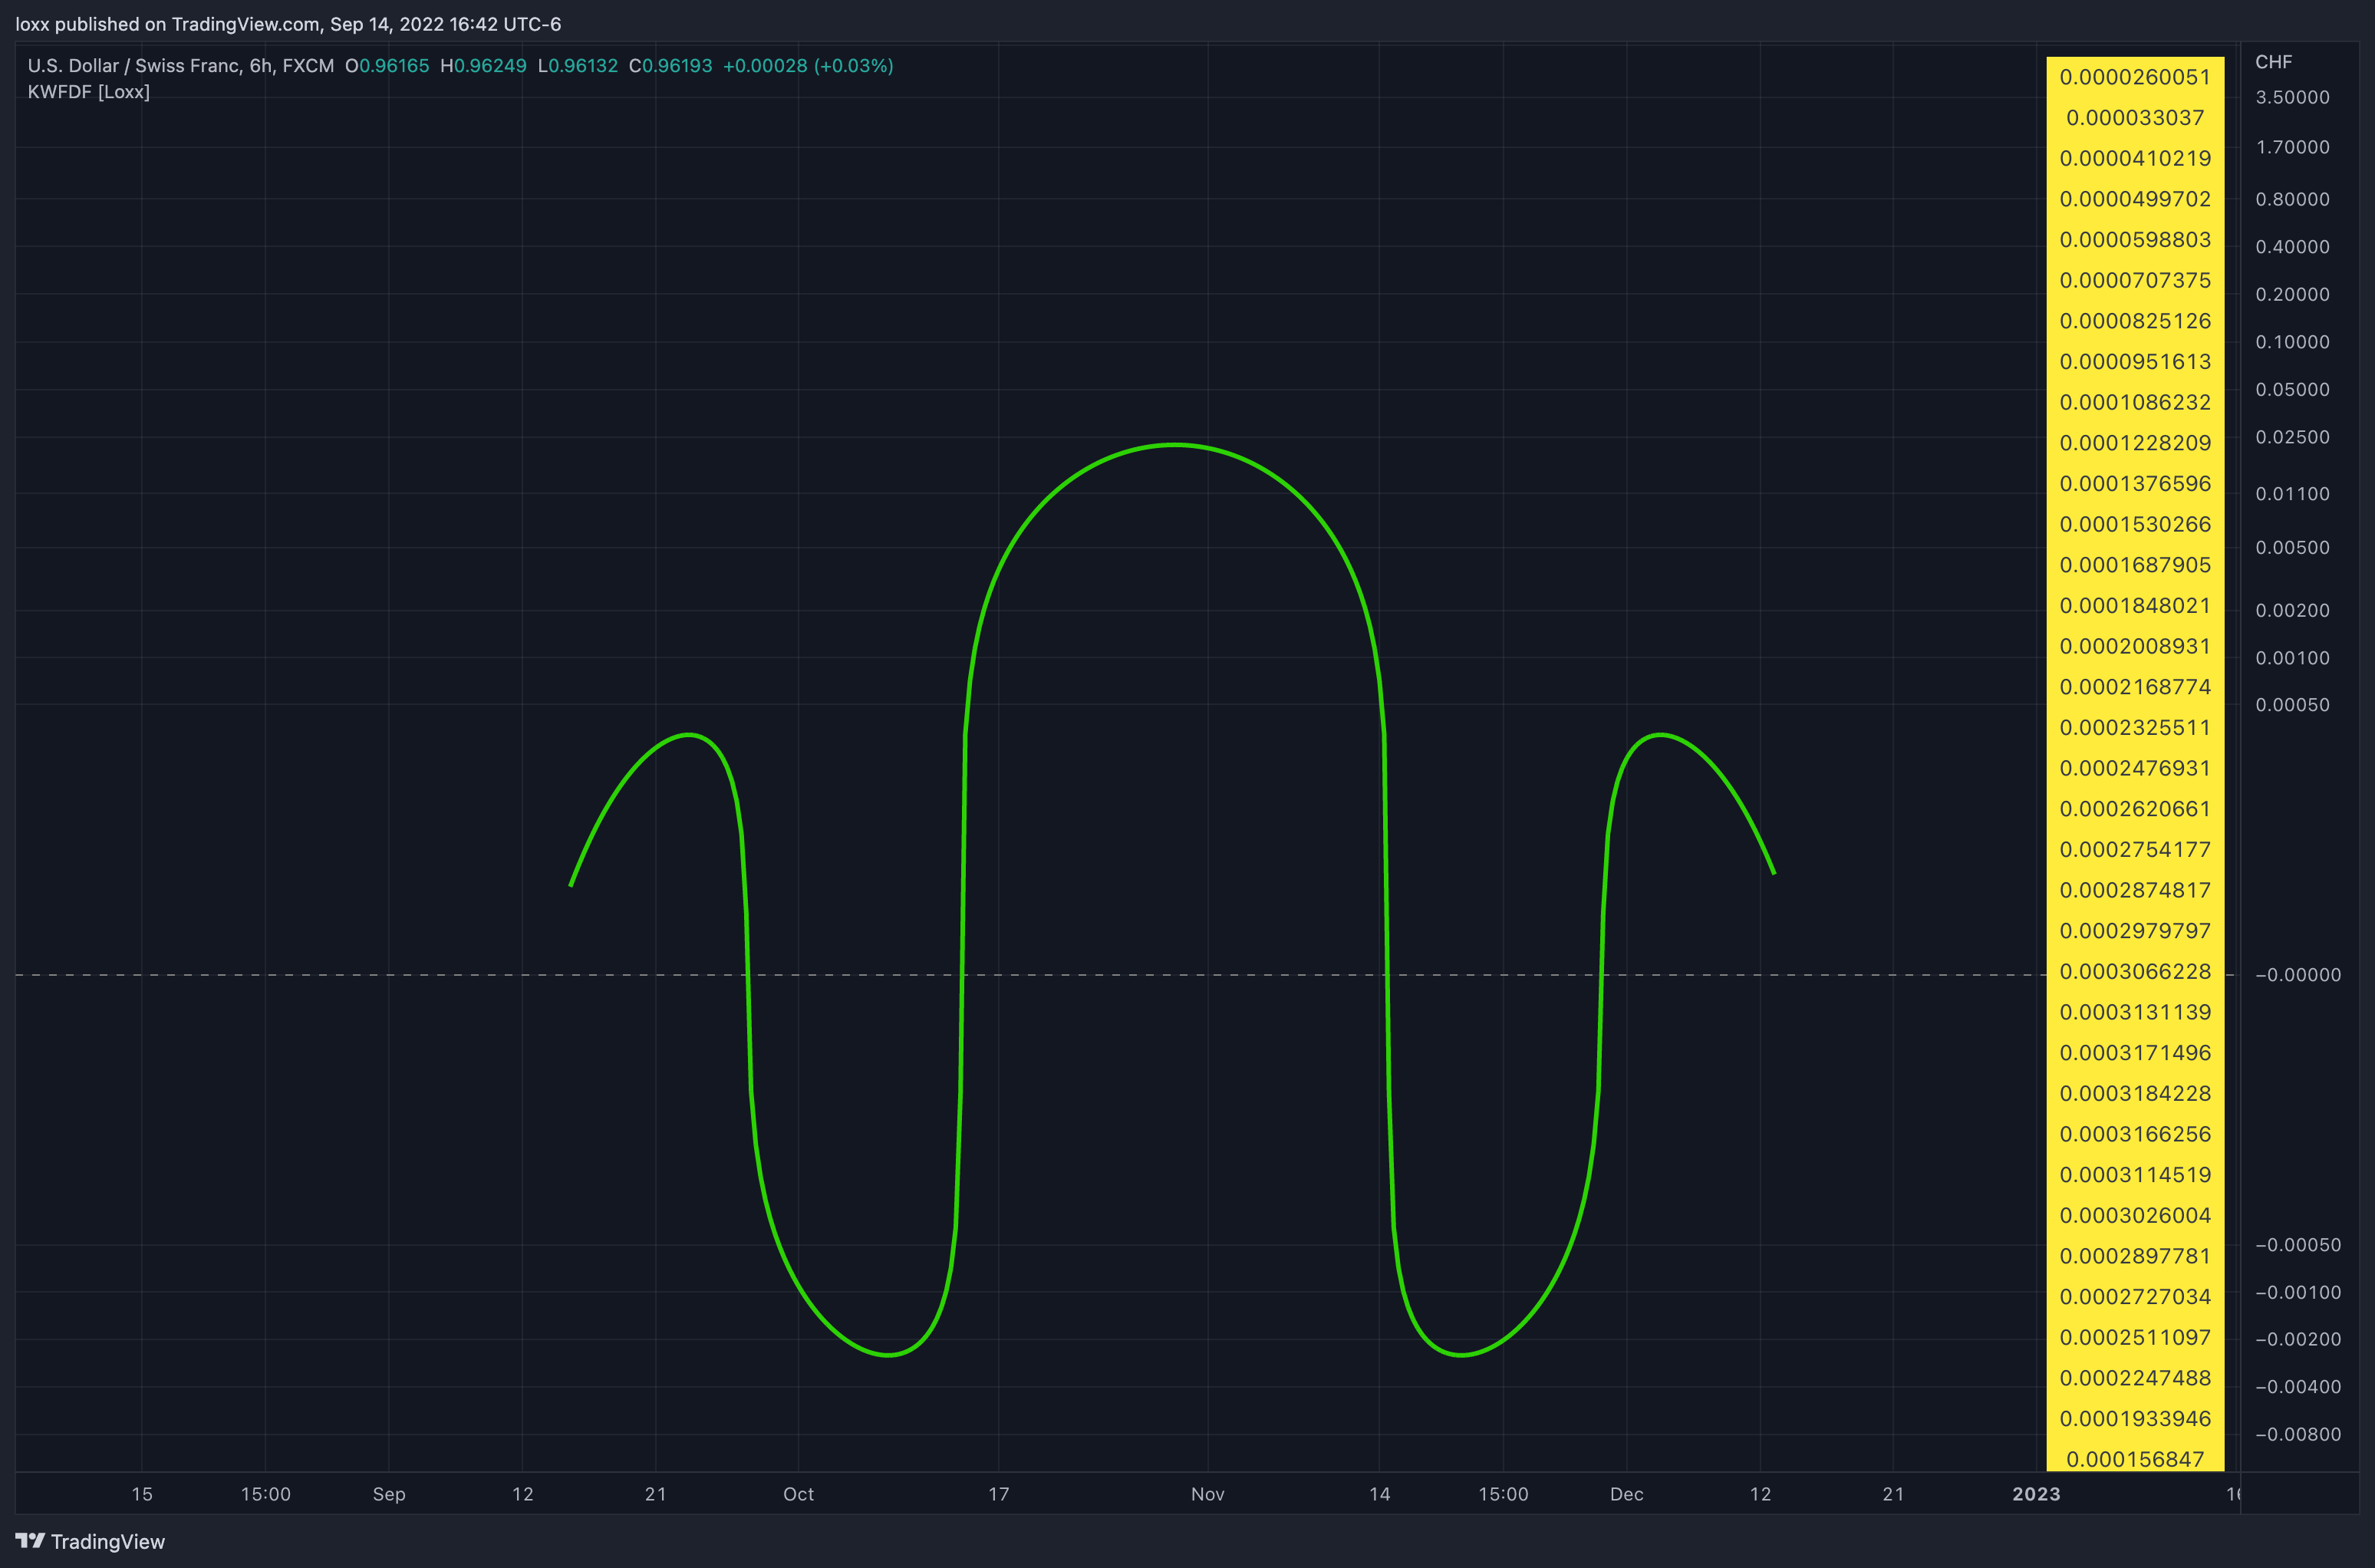Click the 0.0000260051 table cell

pyautogui.click(x=2135, y=77)
